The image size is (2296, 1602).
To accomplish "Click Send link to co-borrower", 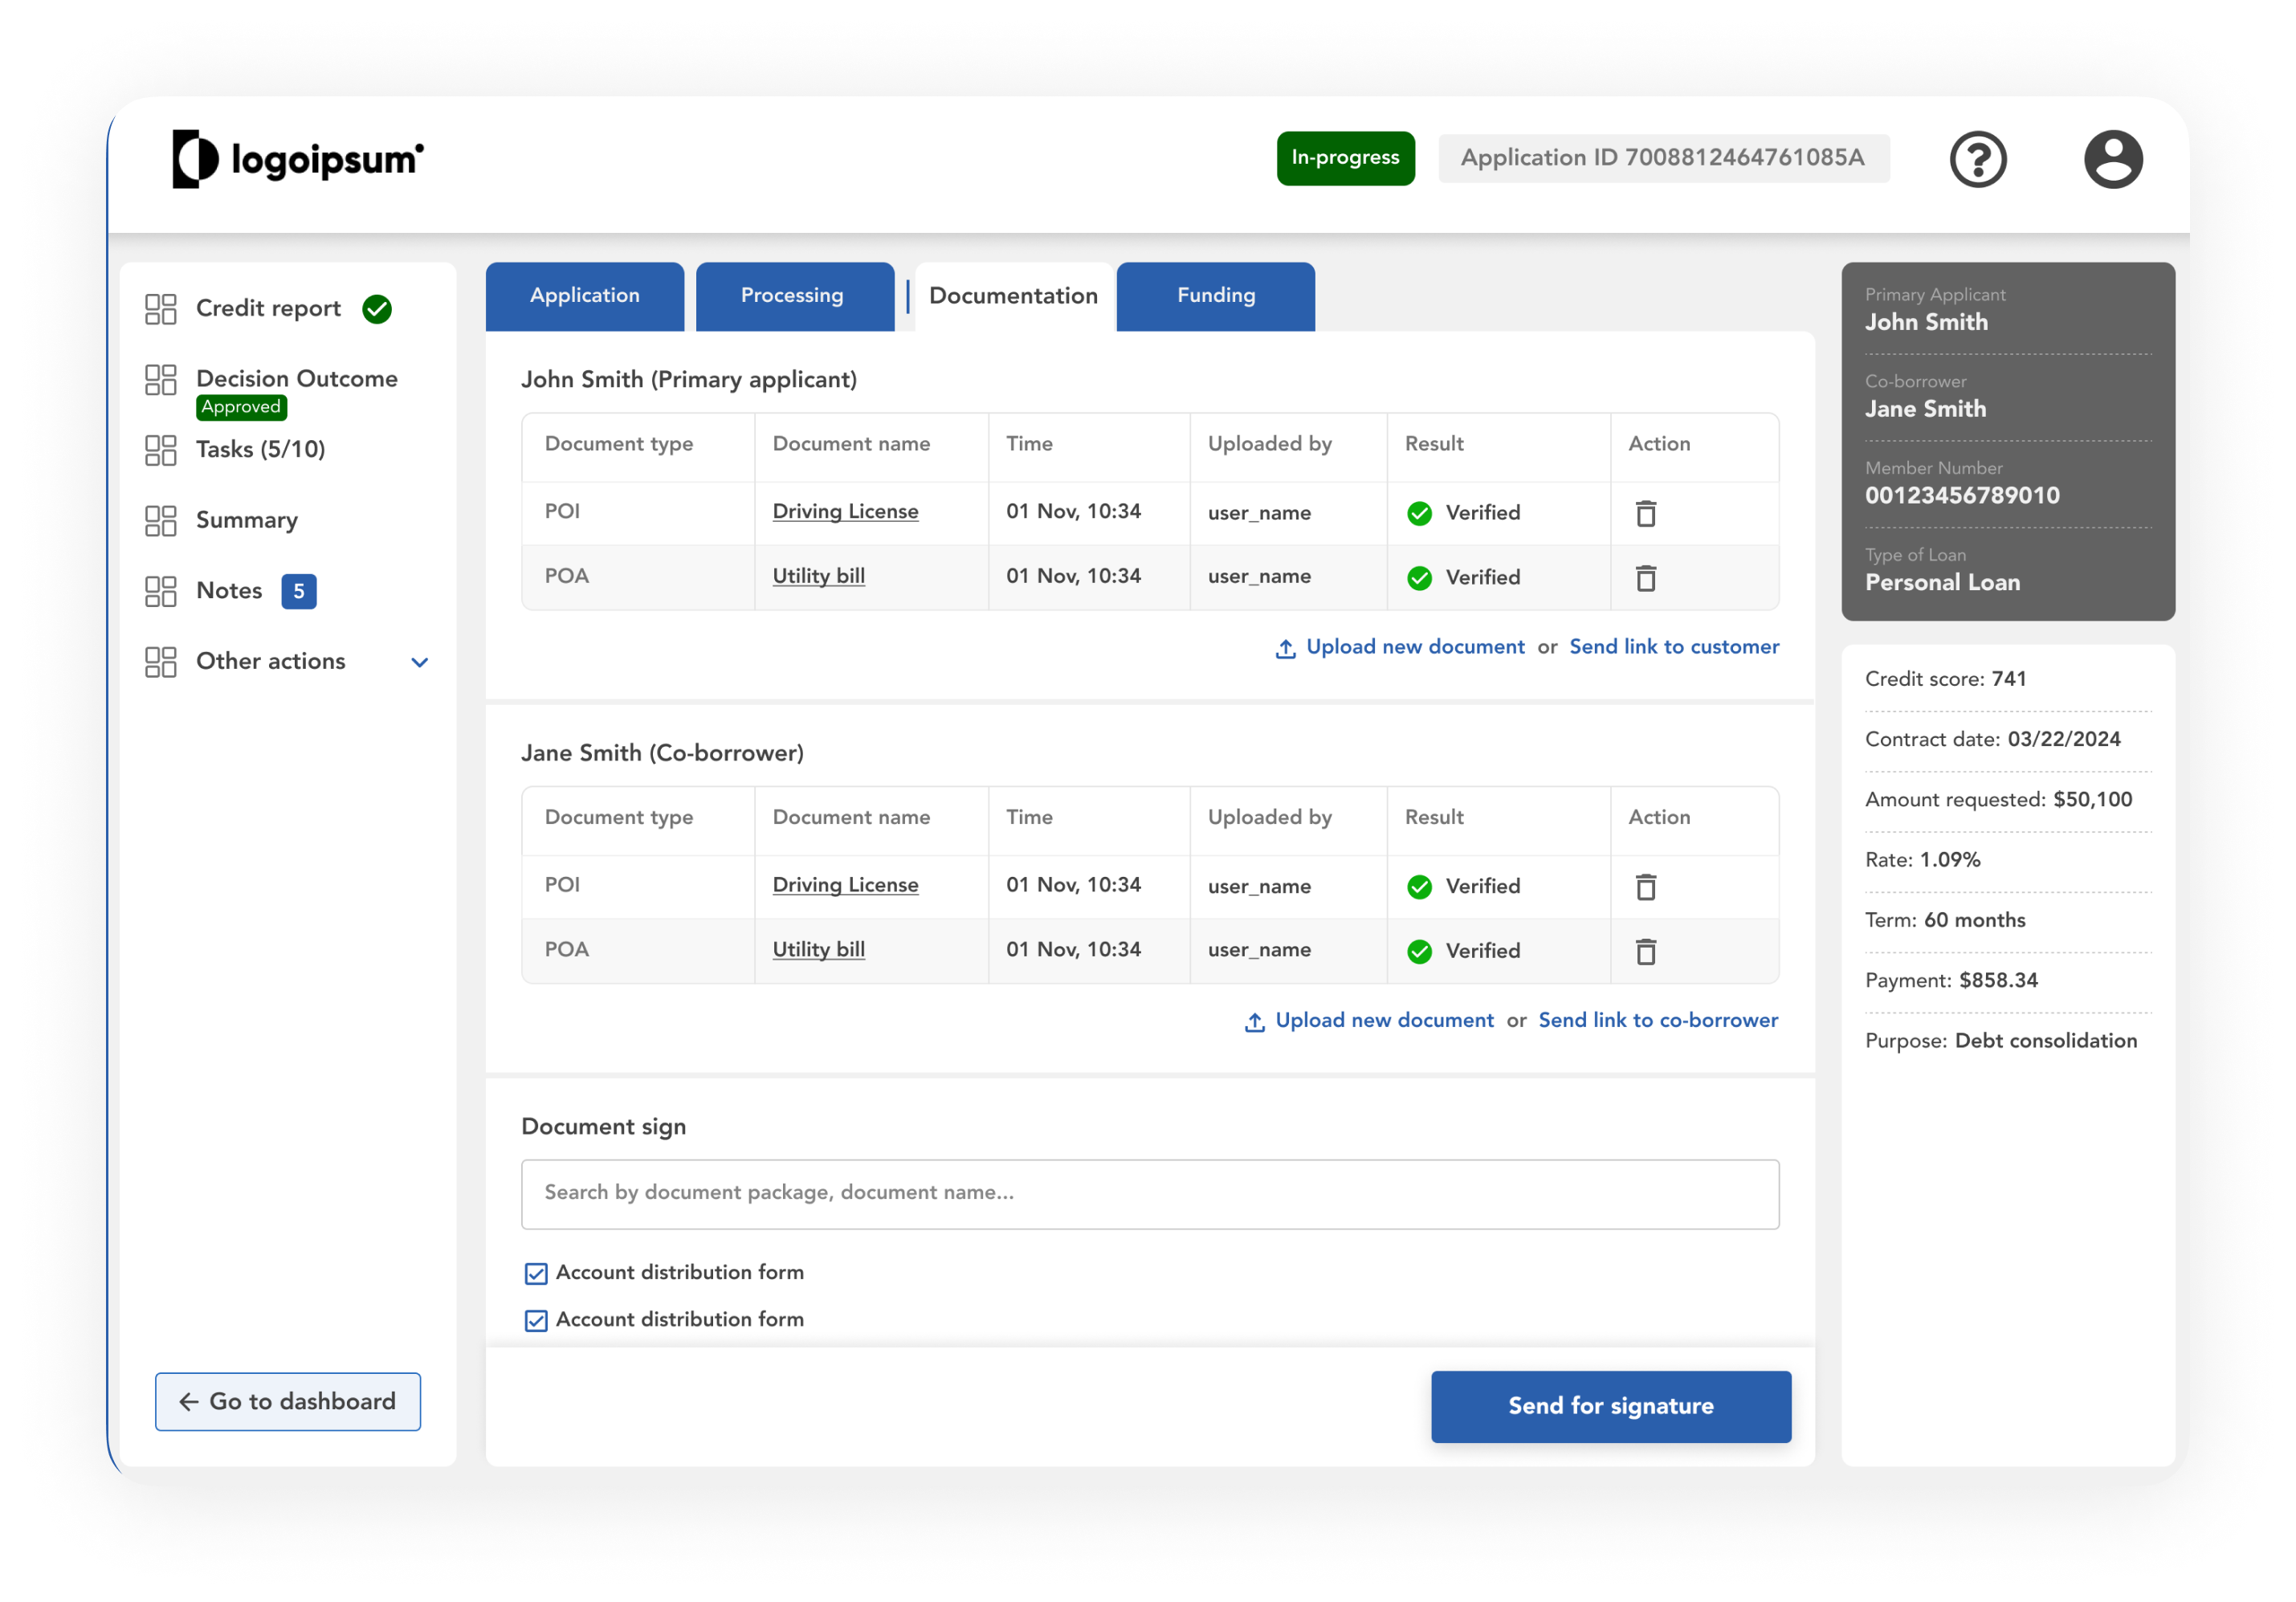I will click(x=1658, y=1020).
